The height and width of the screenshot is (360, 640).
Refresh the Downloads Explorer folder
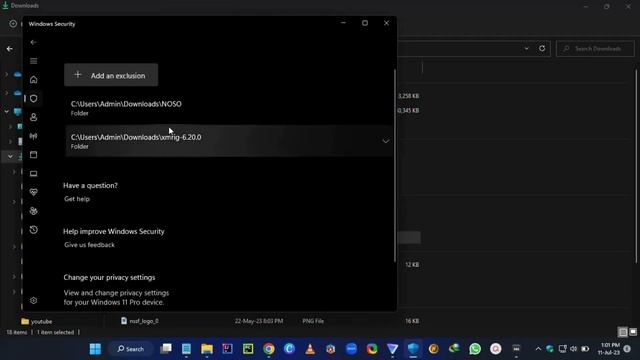click(x=542, y=49)
